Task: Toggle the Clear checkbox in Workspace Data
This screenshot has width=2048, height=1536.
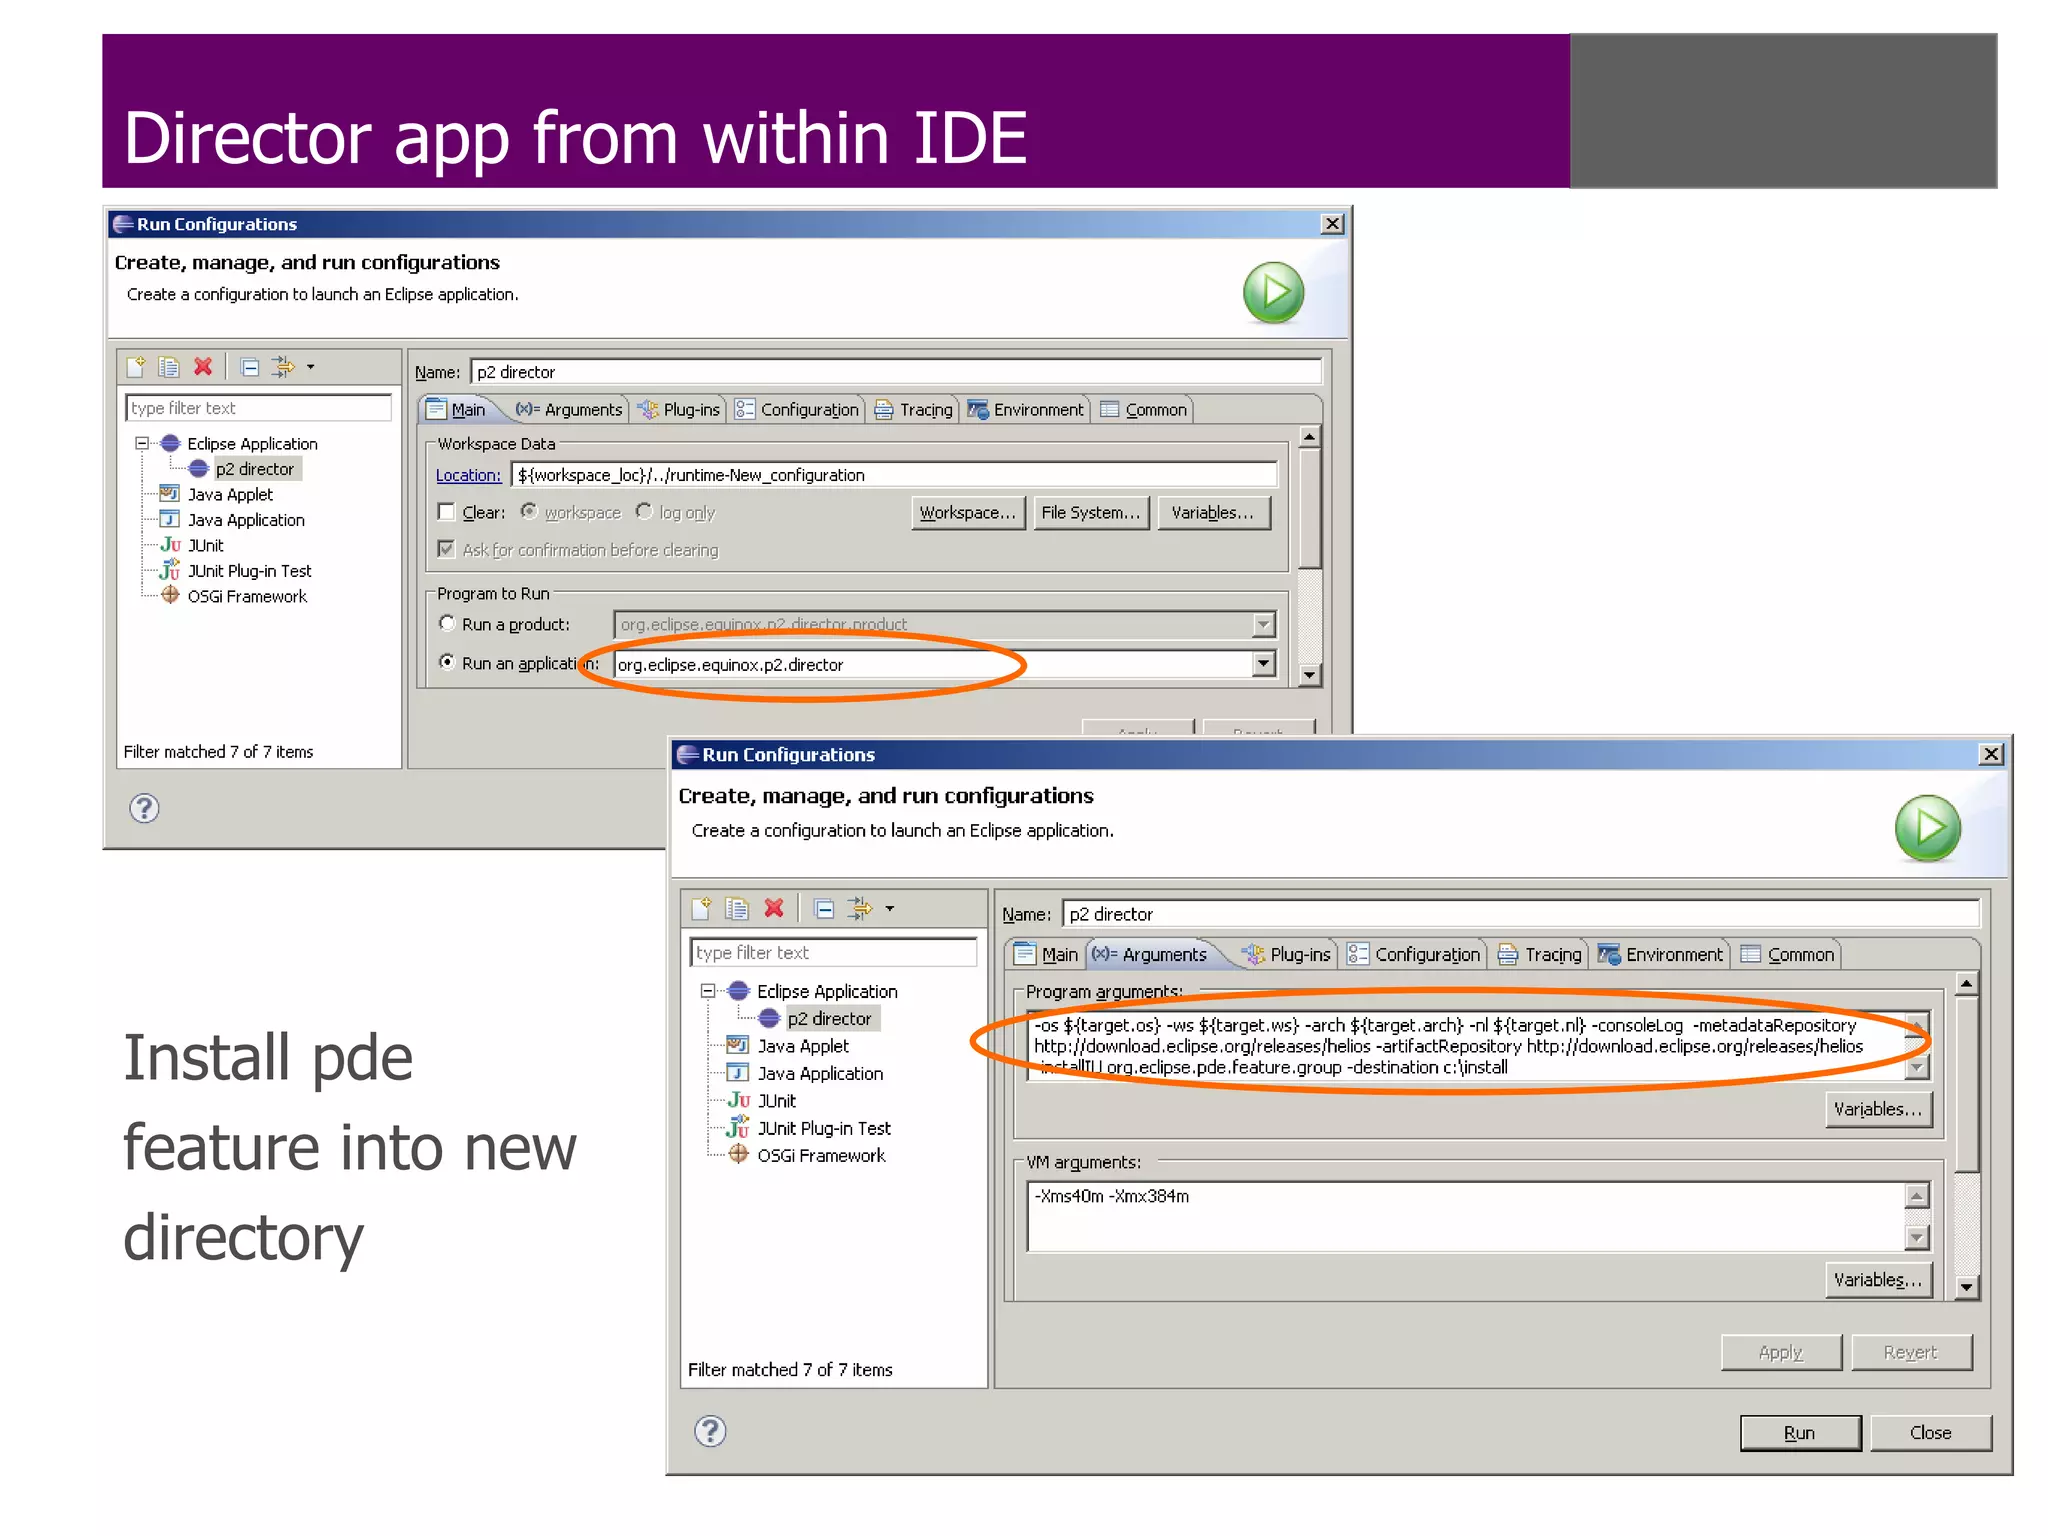Action: pos(446,512)
